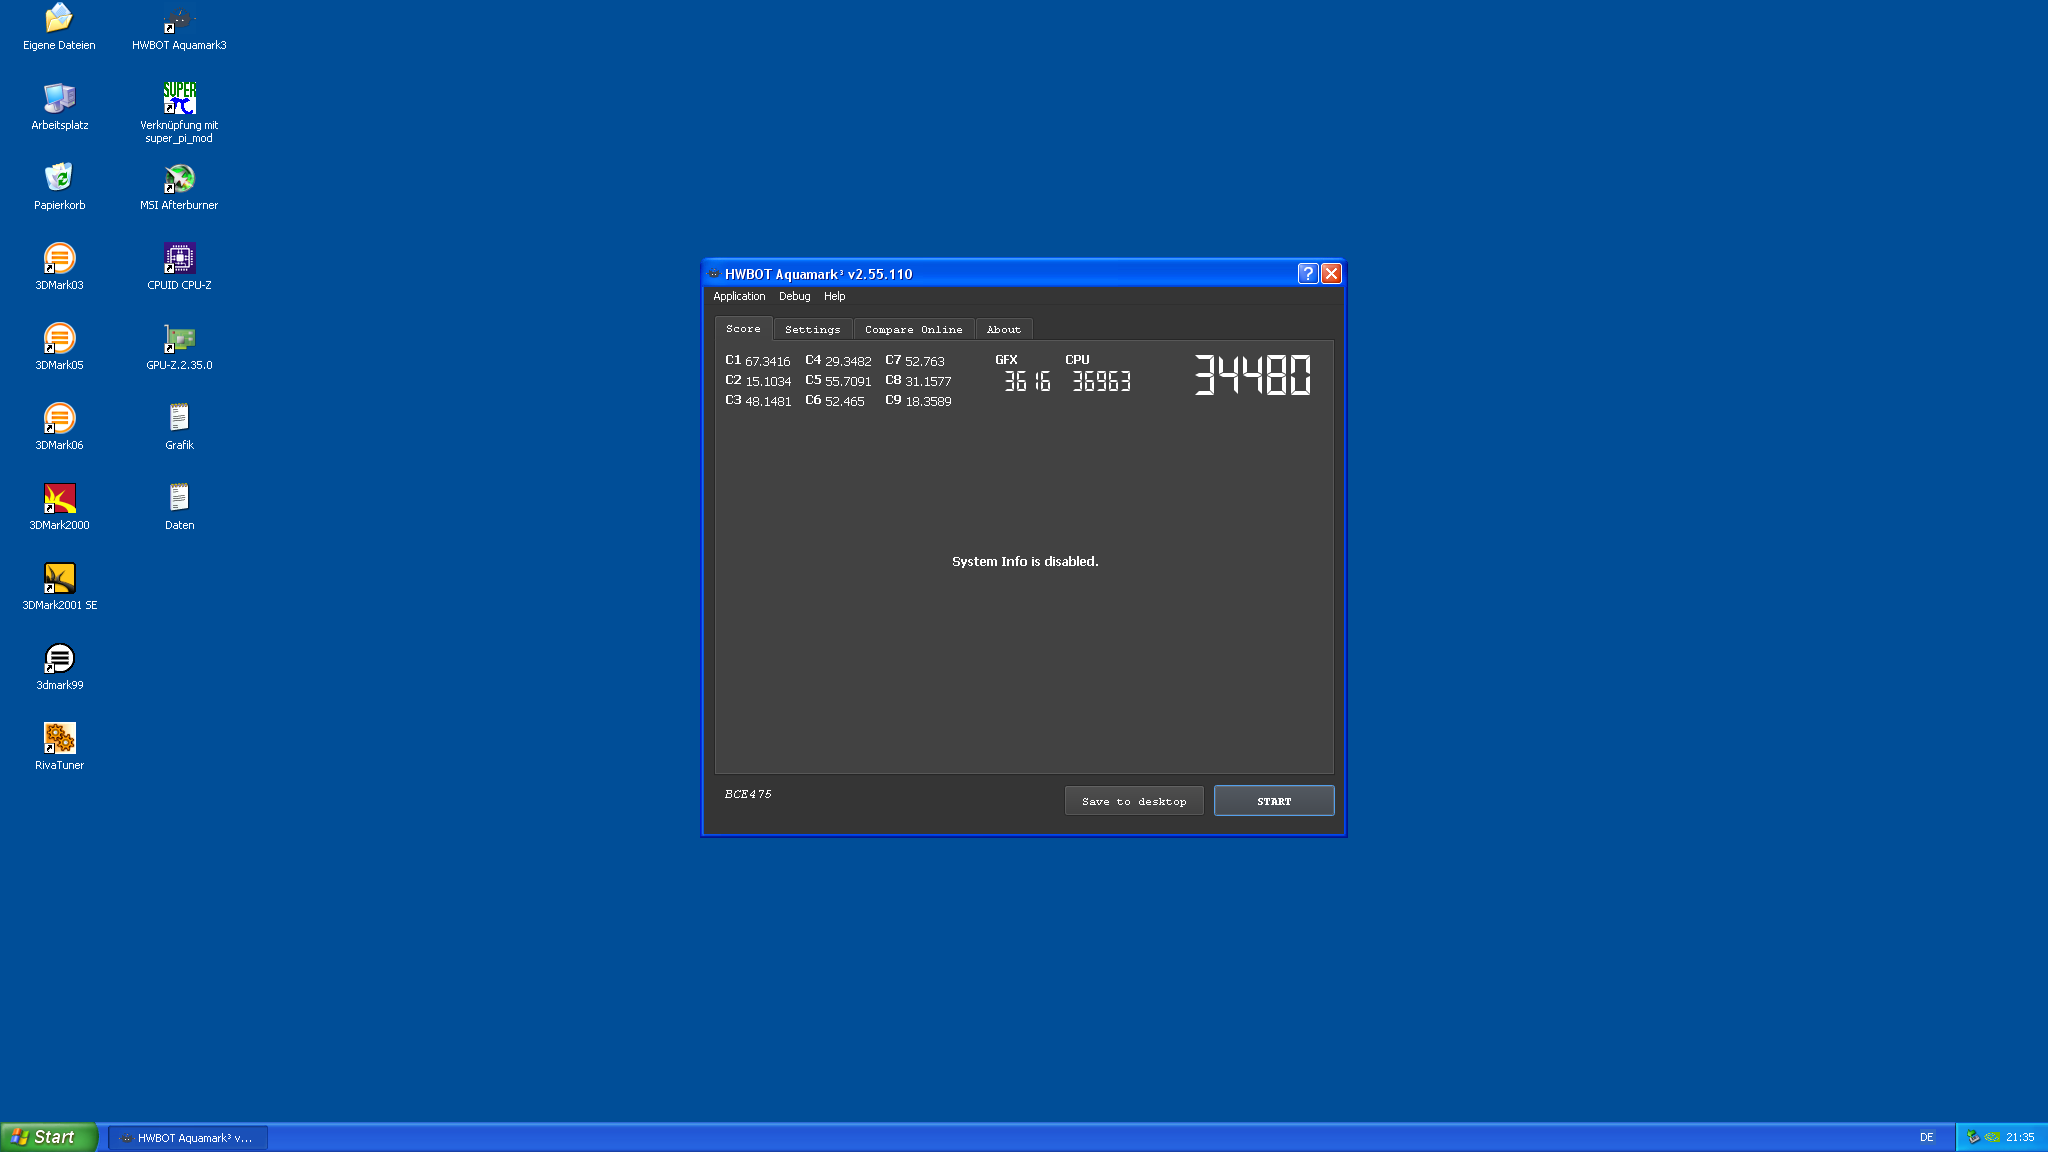Open the Debug menu
Screen dimensions: 2048x1152
(x=794, y=296)
